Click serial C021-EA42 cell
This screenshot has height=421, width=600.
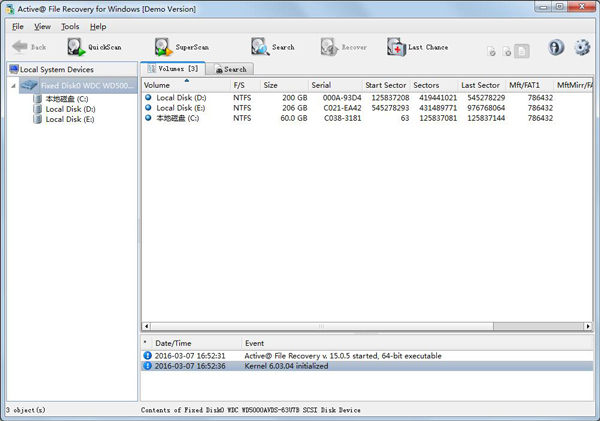point(342,108)
